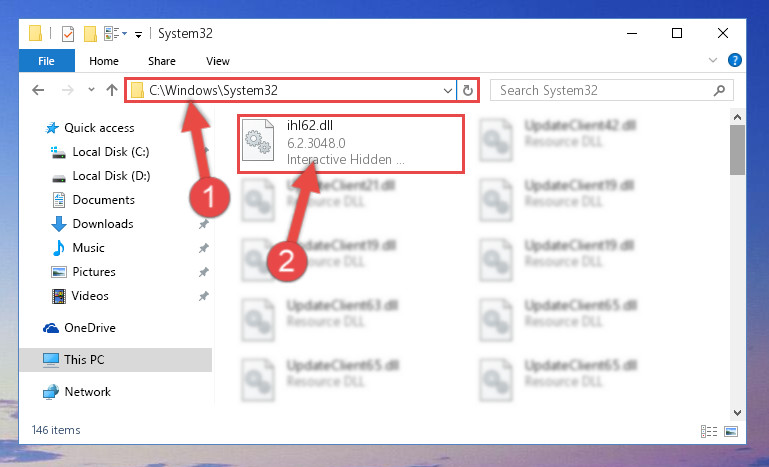Expand address bar history dropdown

click(447, 90)
